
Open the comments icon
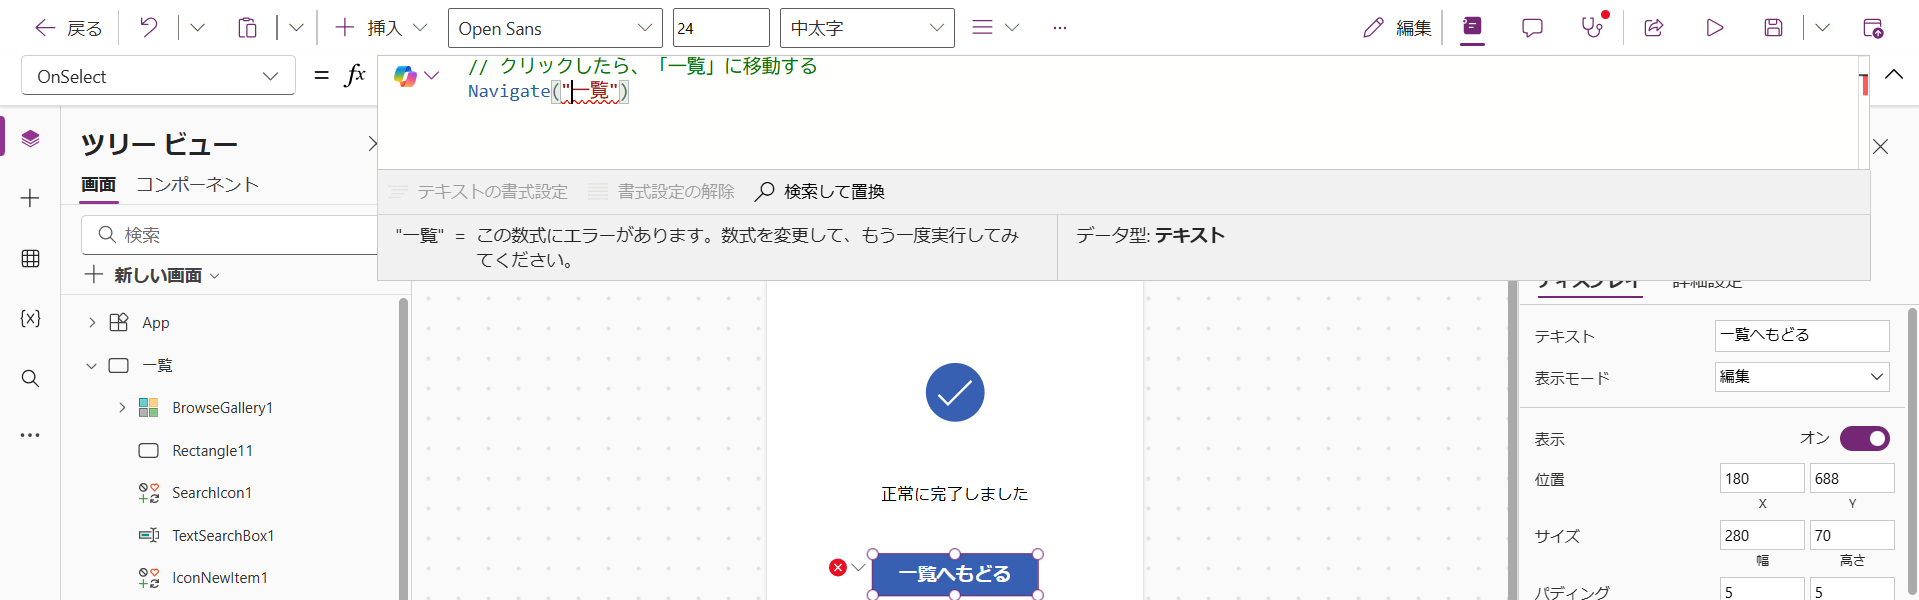coord(1532,28)
